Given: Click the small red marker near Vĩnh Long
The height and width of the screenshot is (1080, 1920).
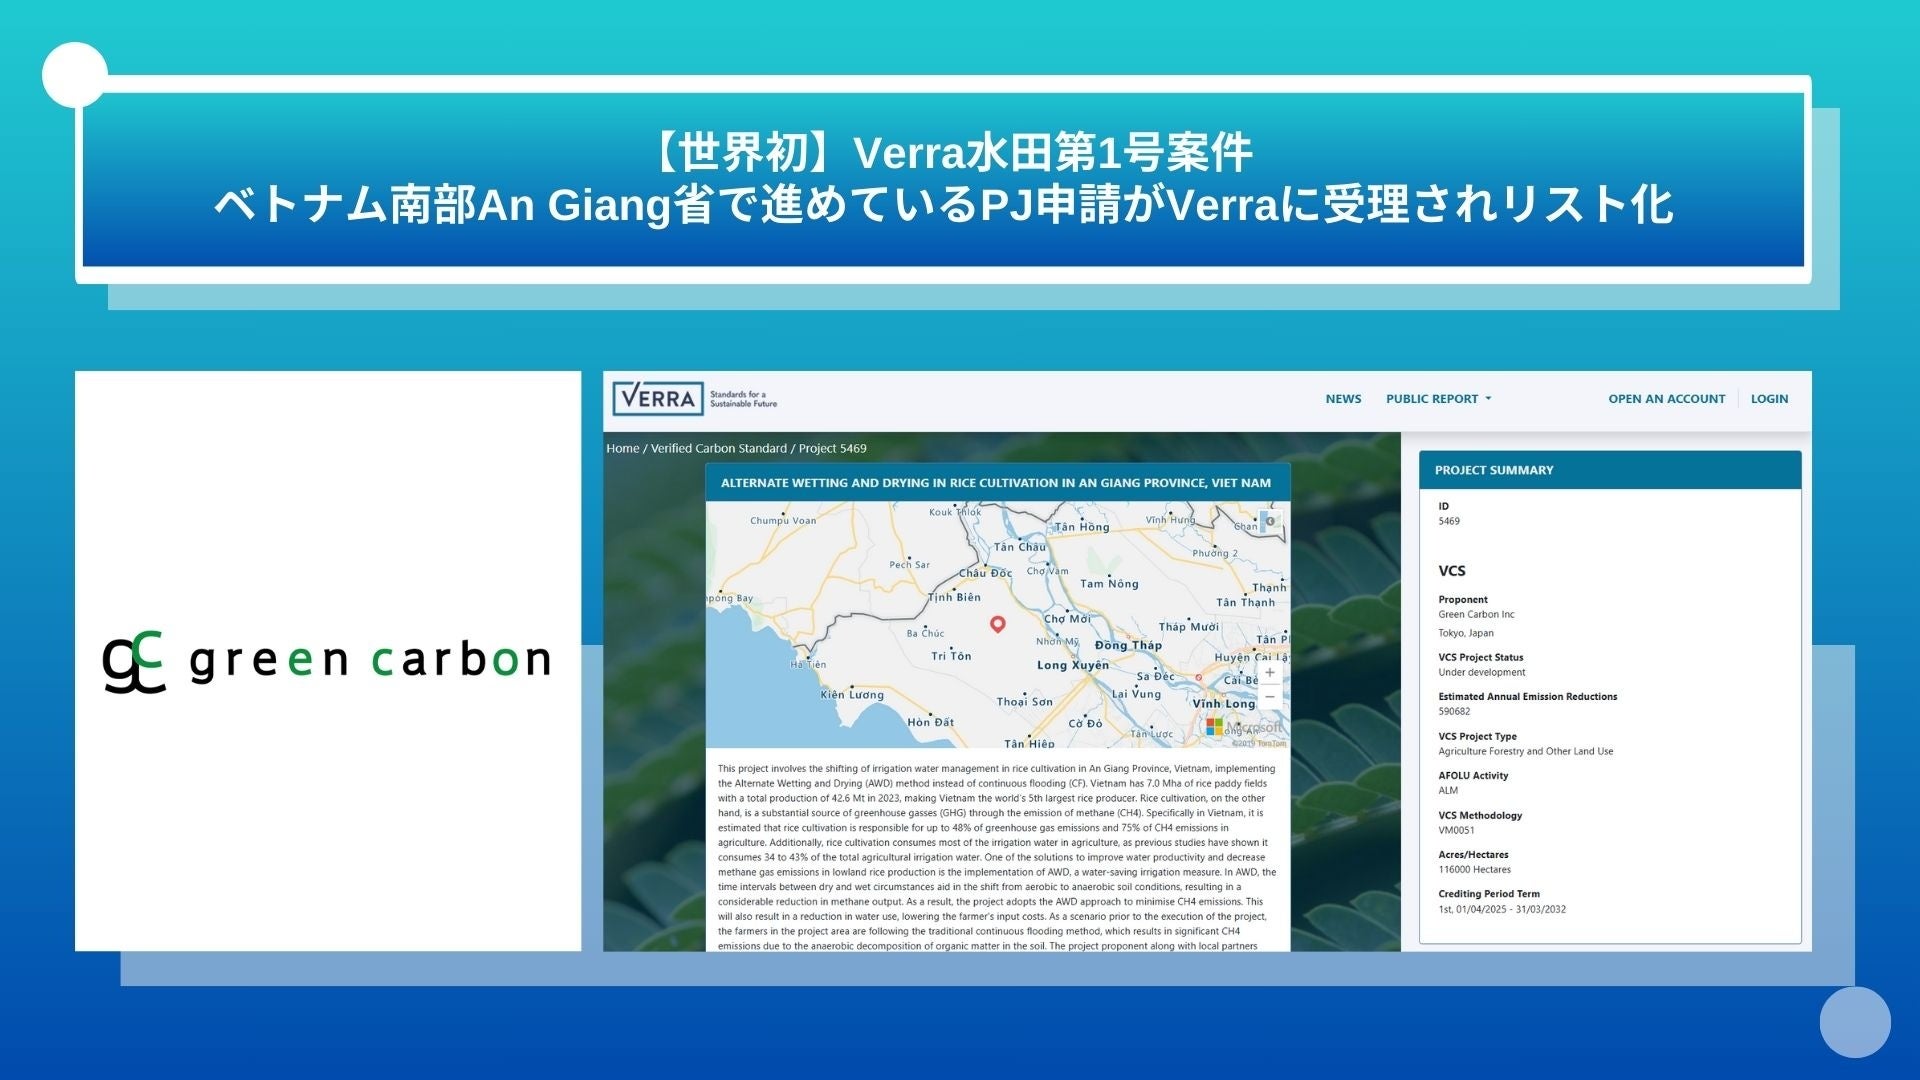Looking at the screenshot, I should (x=1198, y=677).
